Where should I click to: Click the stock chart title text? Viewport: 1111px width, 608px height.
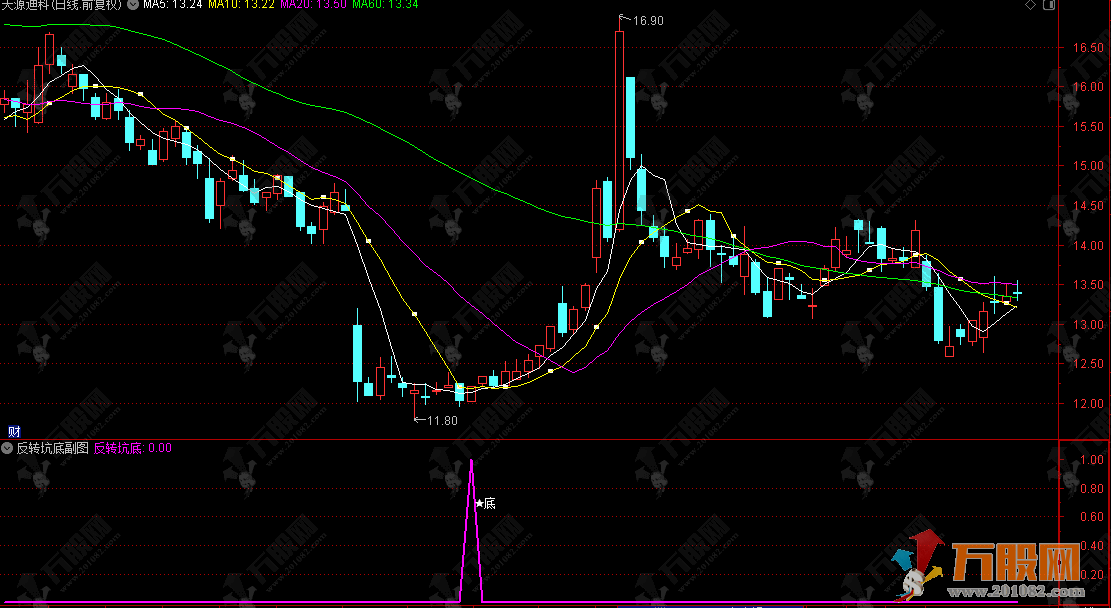(60, 6)
